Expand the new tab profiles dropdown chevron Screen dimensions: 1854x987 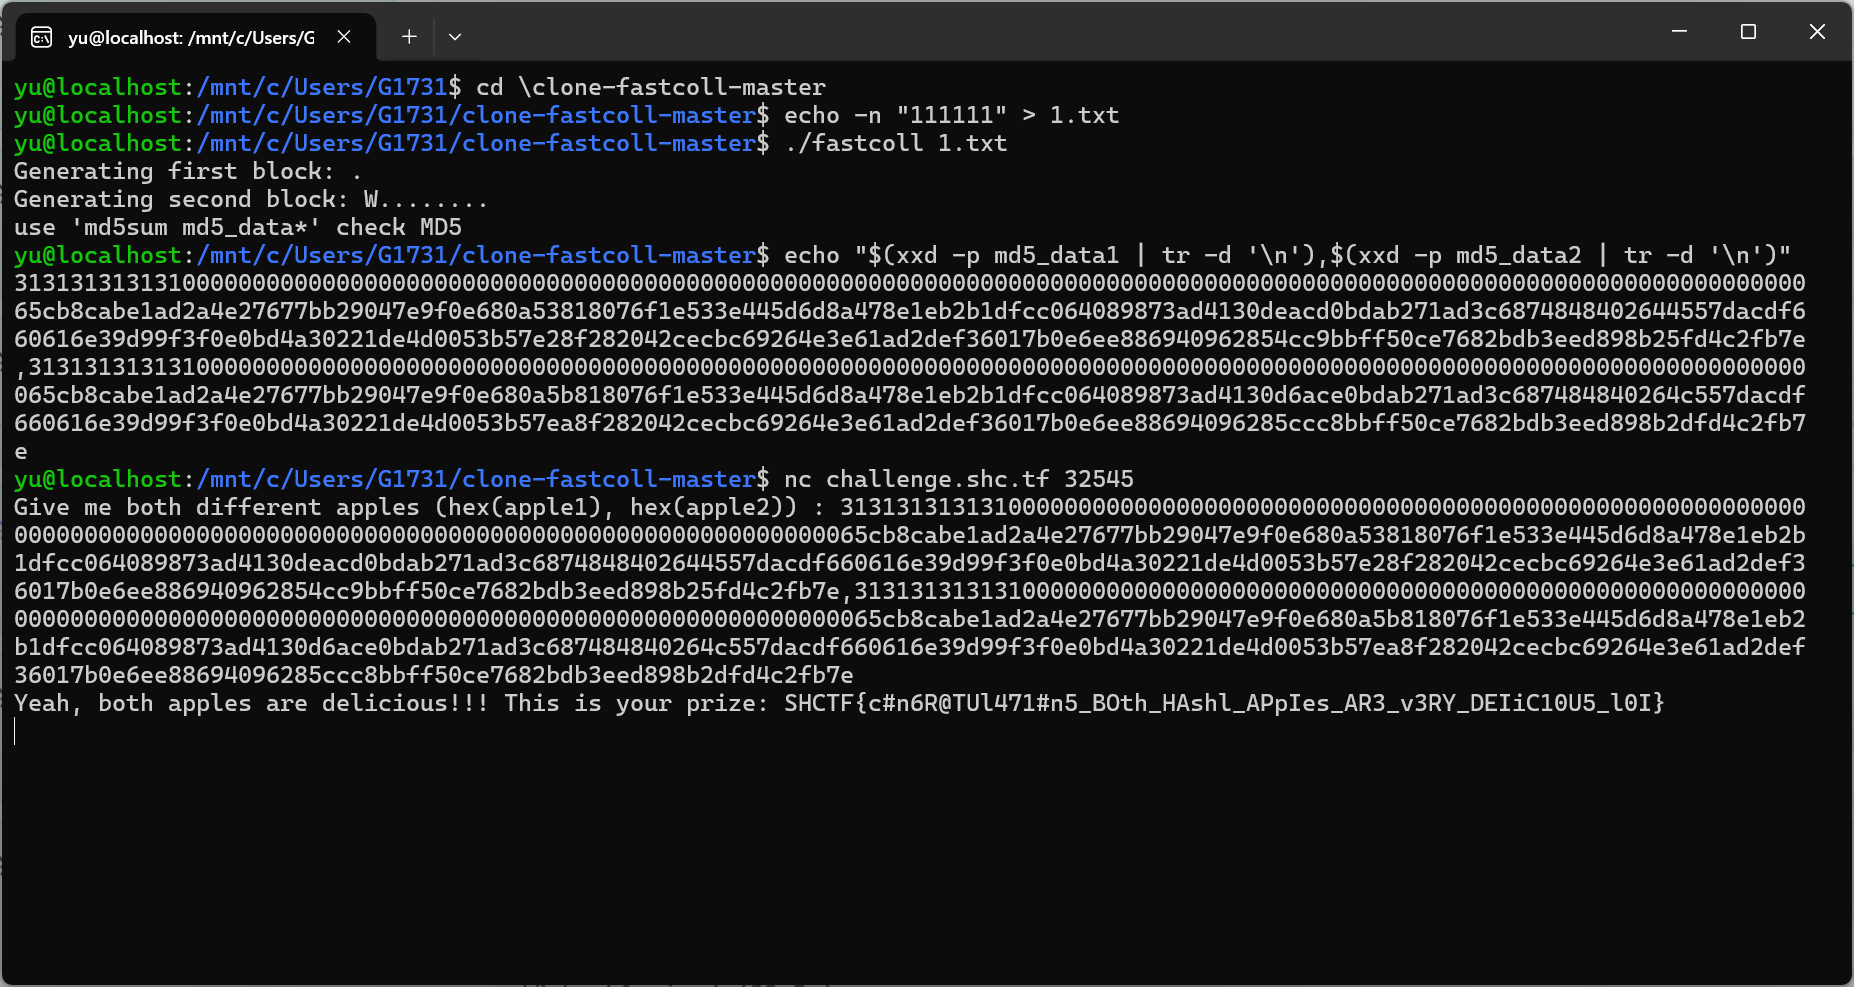click(455, 37)
